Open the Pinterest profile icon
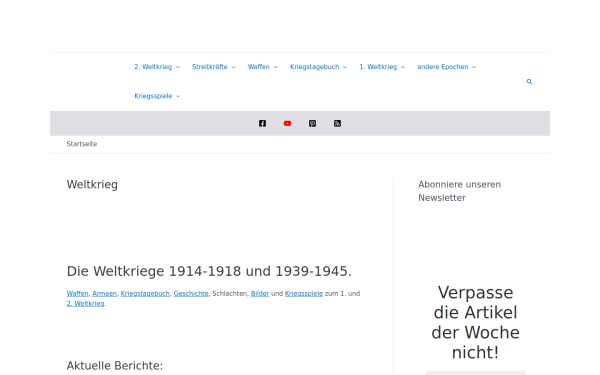This screenshot has width=600, height=375. [x=312, y=123]
